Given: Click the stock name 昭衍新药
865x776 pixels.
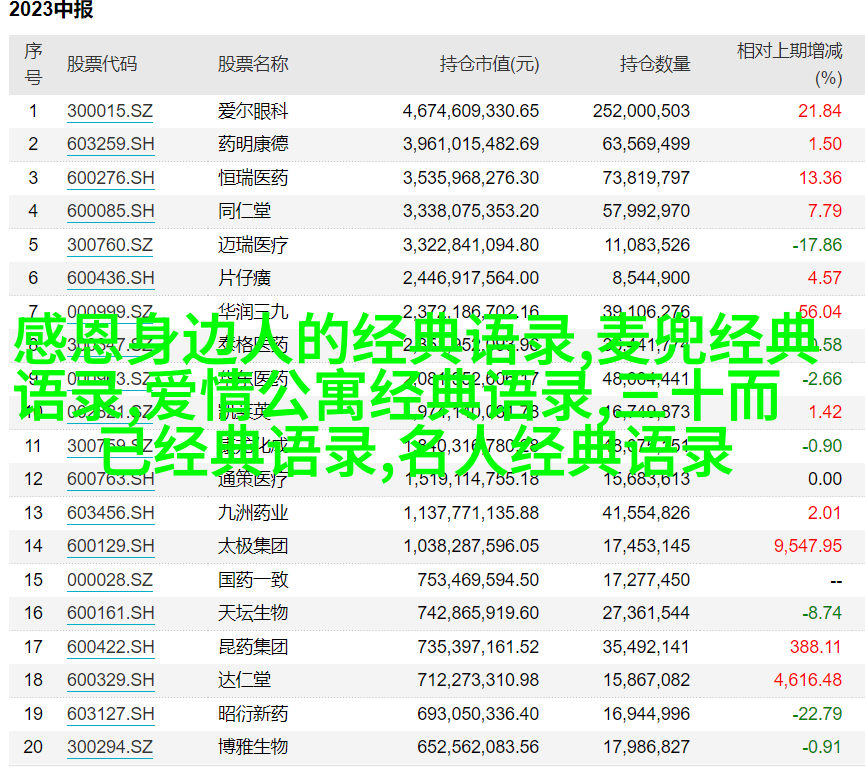Looking at the screenshot, I should pyautogui.click(x=253, y=714).
